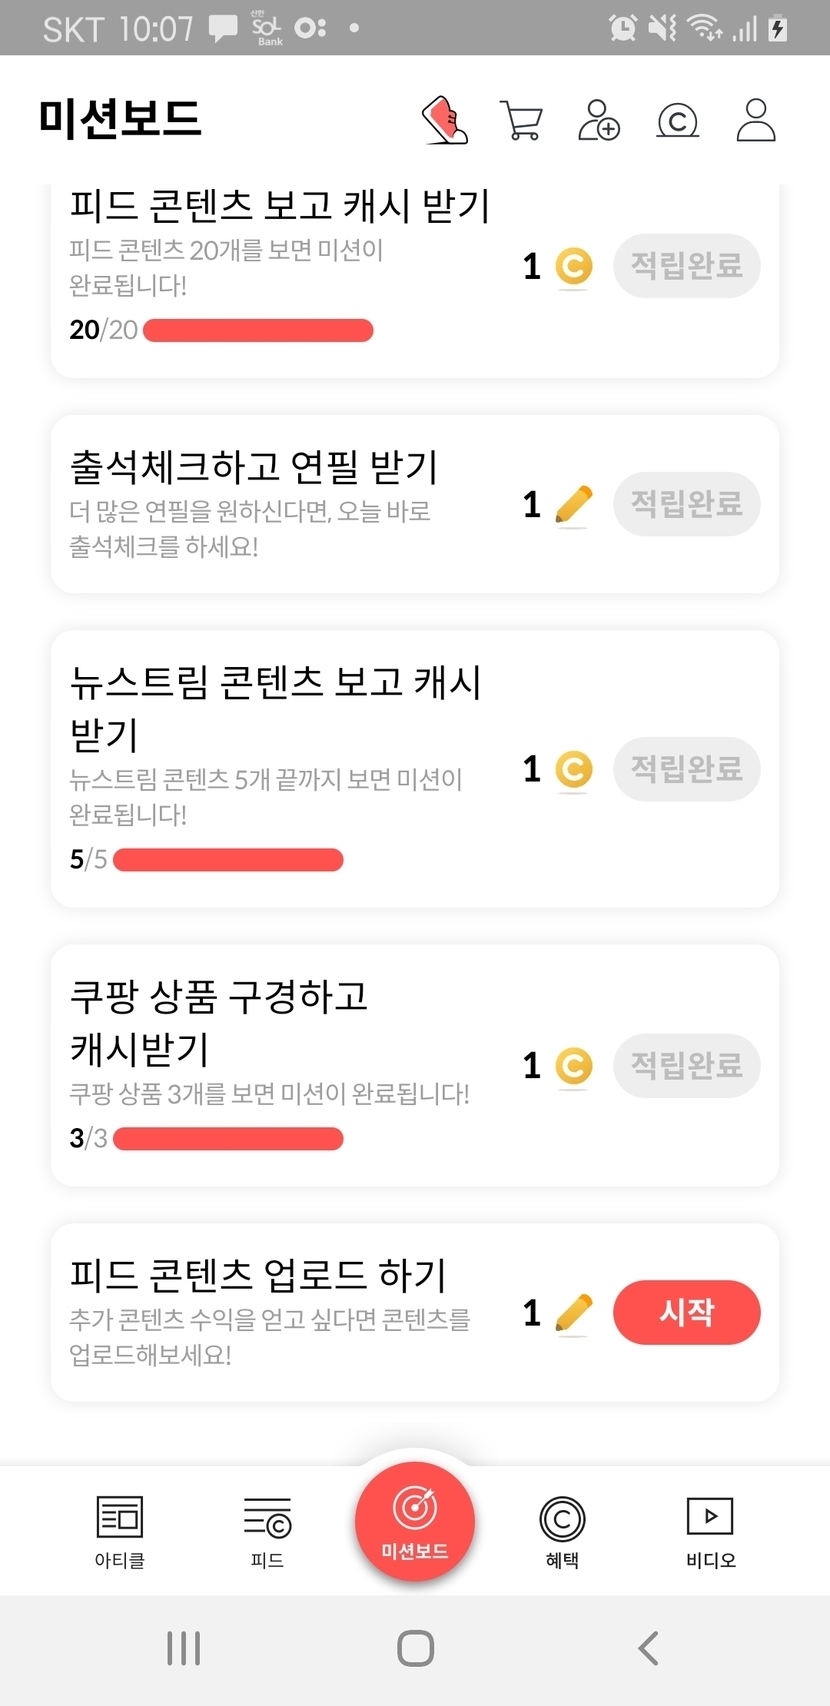The width and height of the screenshot is (830, 1706).
Task: Go to the 혜택 tab
Action: click(x=562, y=1530)
